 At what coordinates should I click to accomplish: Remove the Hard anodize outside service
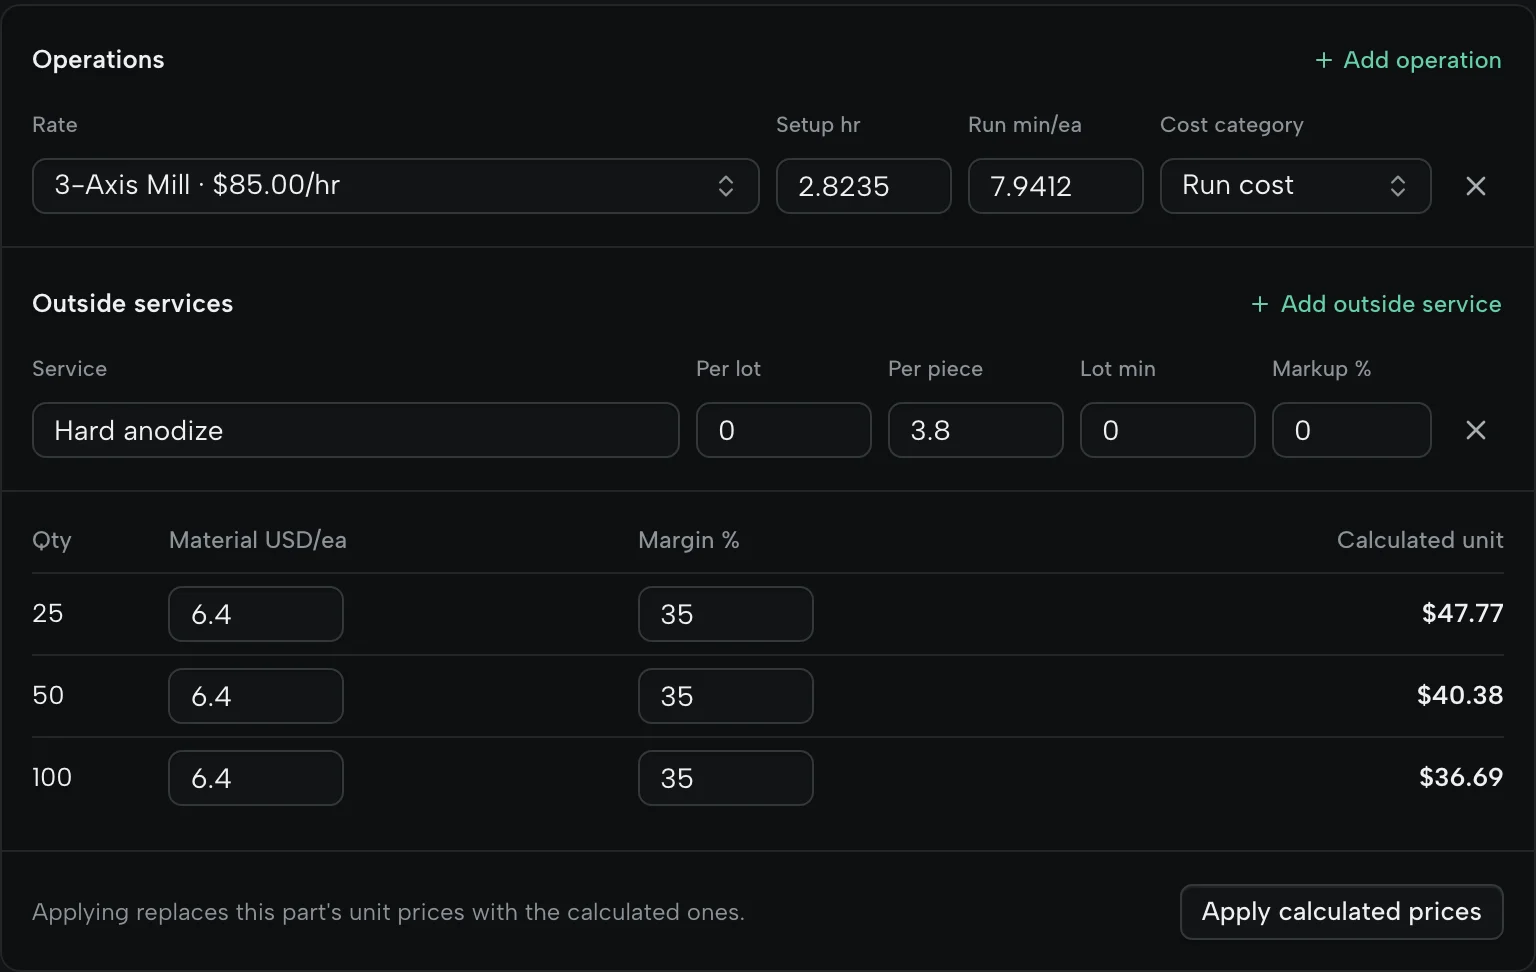click(1475, 430)
